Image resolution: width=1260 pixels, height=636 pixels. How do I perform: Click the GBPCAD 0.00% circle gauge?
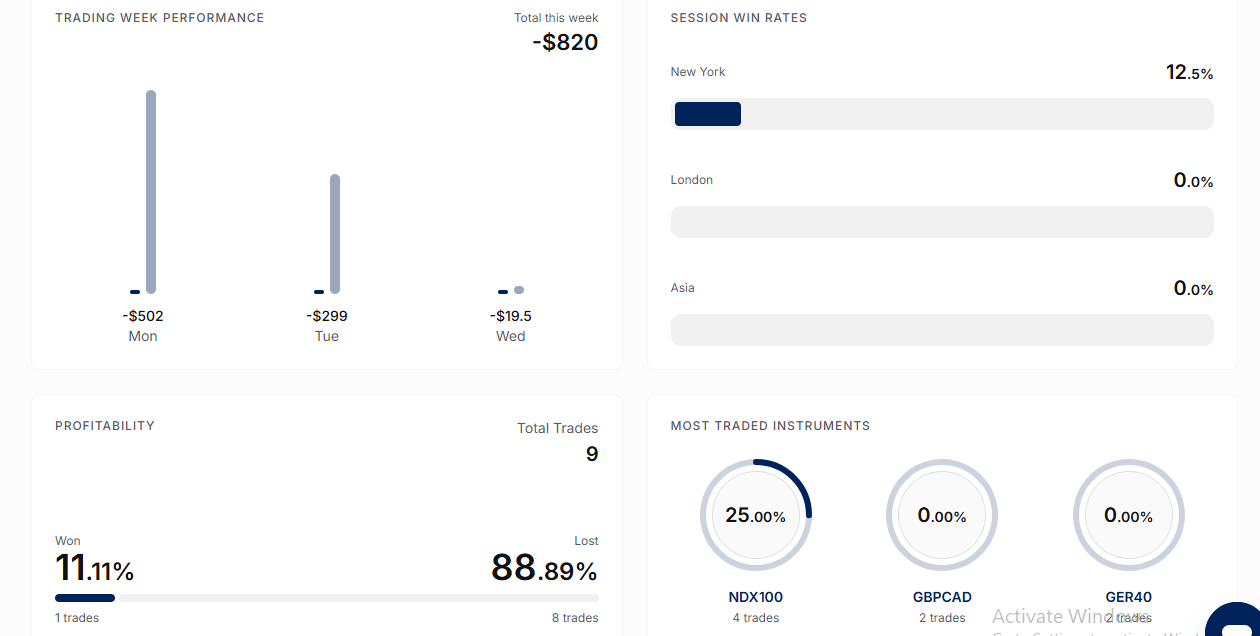942,515
